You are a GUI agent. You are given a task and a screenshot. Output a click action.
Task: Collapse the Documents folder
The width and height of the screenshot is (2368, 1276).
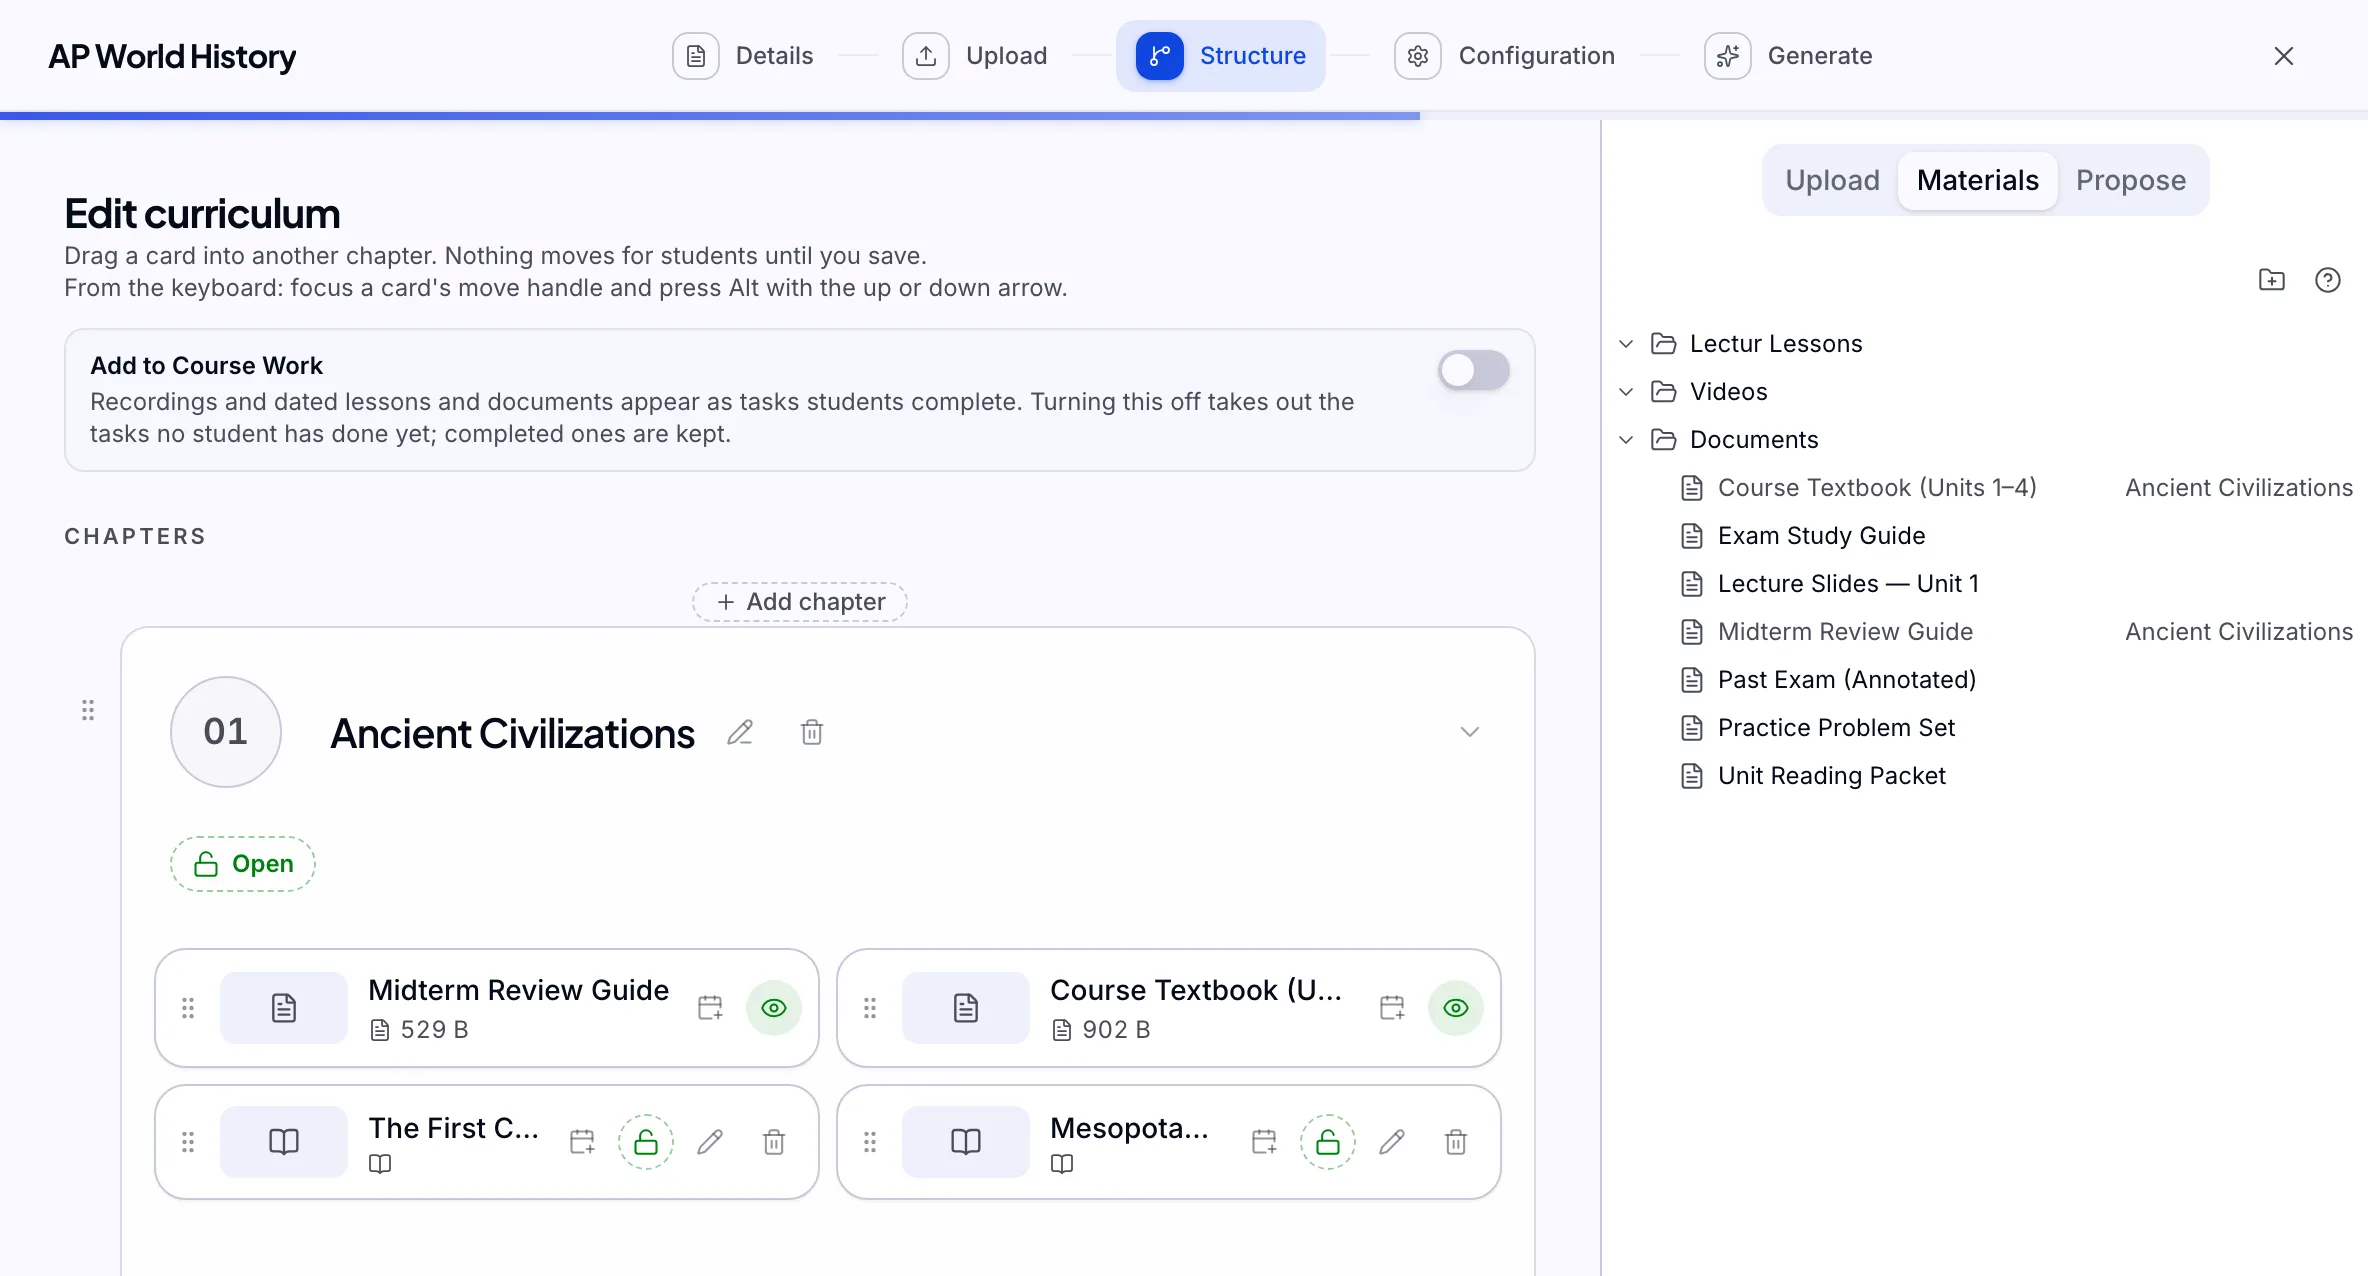(x=1626, y=440)
